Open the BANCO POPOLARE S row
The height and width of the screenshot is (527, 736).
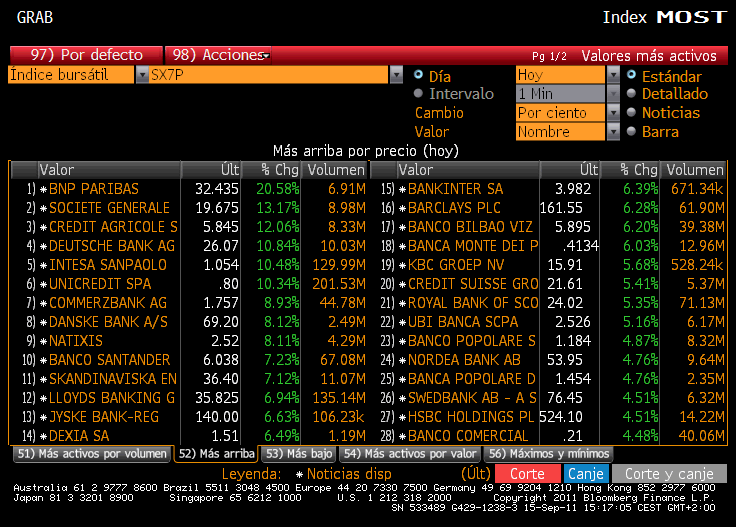(549, 341)
